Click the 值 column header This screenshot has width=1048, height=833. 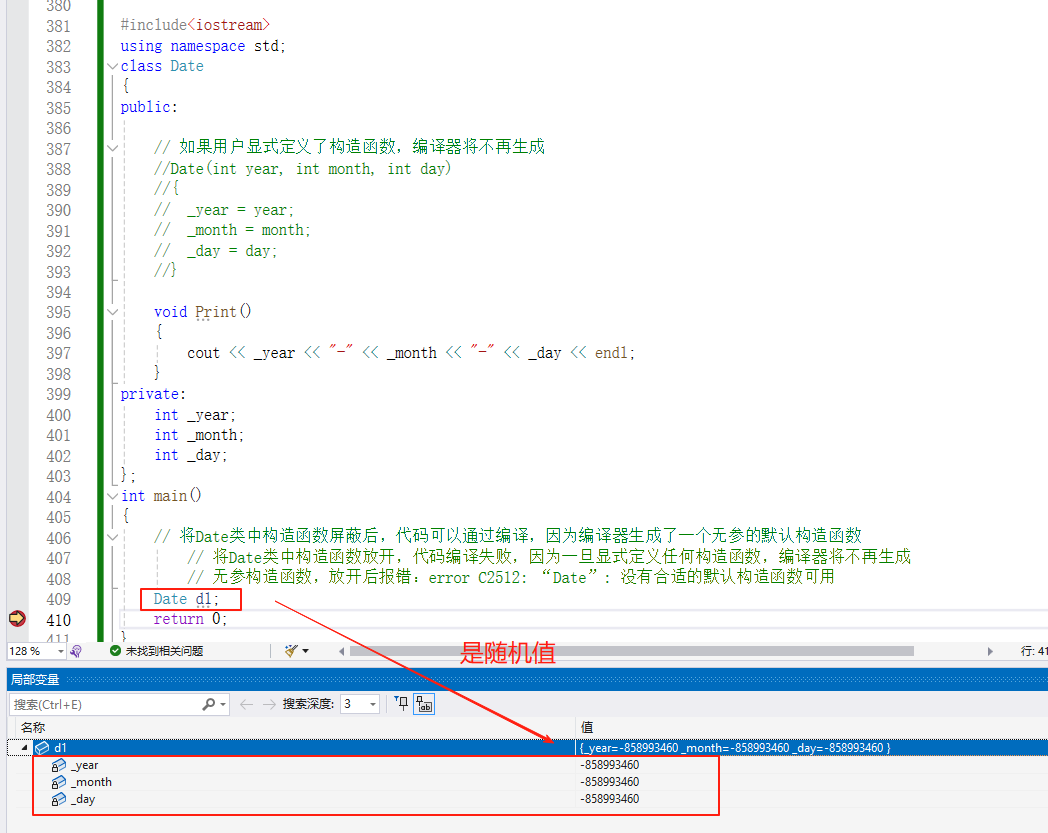point(587,727)
